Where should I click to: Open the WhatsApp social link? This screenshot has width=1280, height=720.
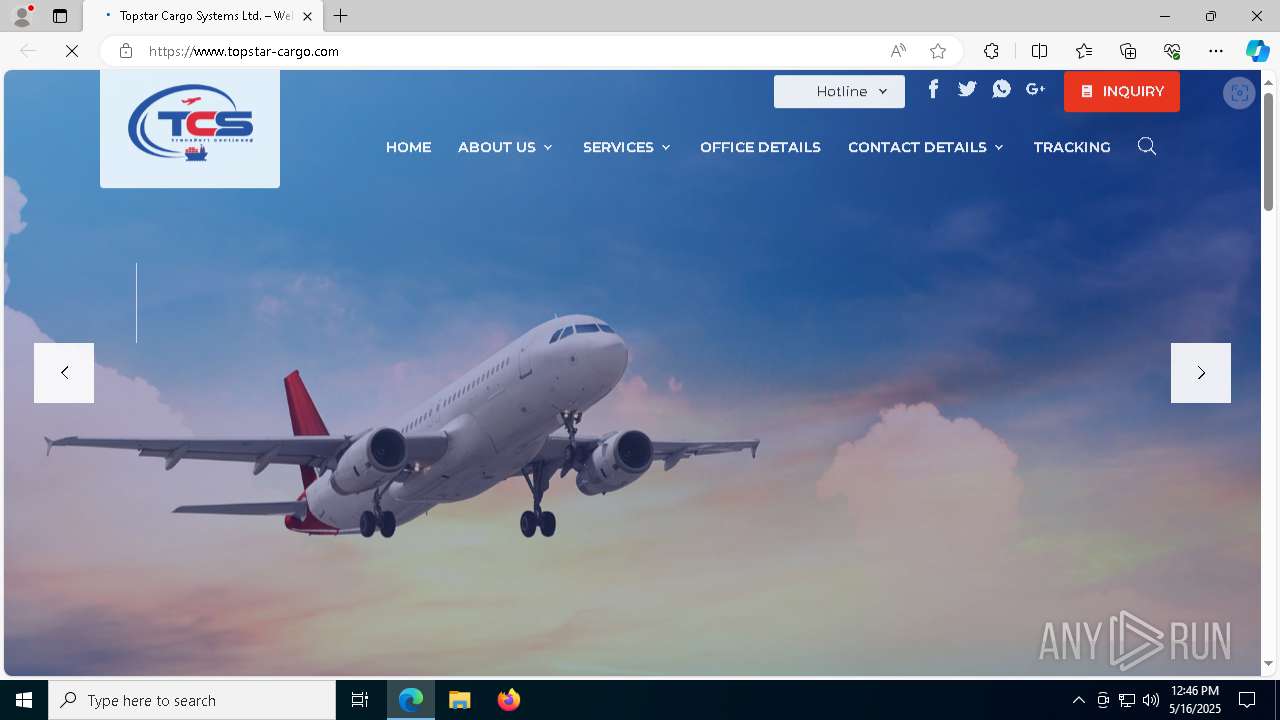1001,89
